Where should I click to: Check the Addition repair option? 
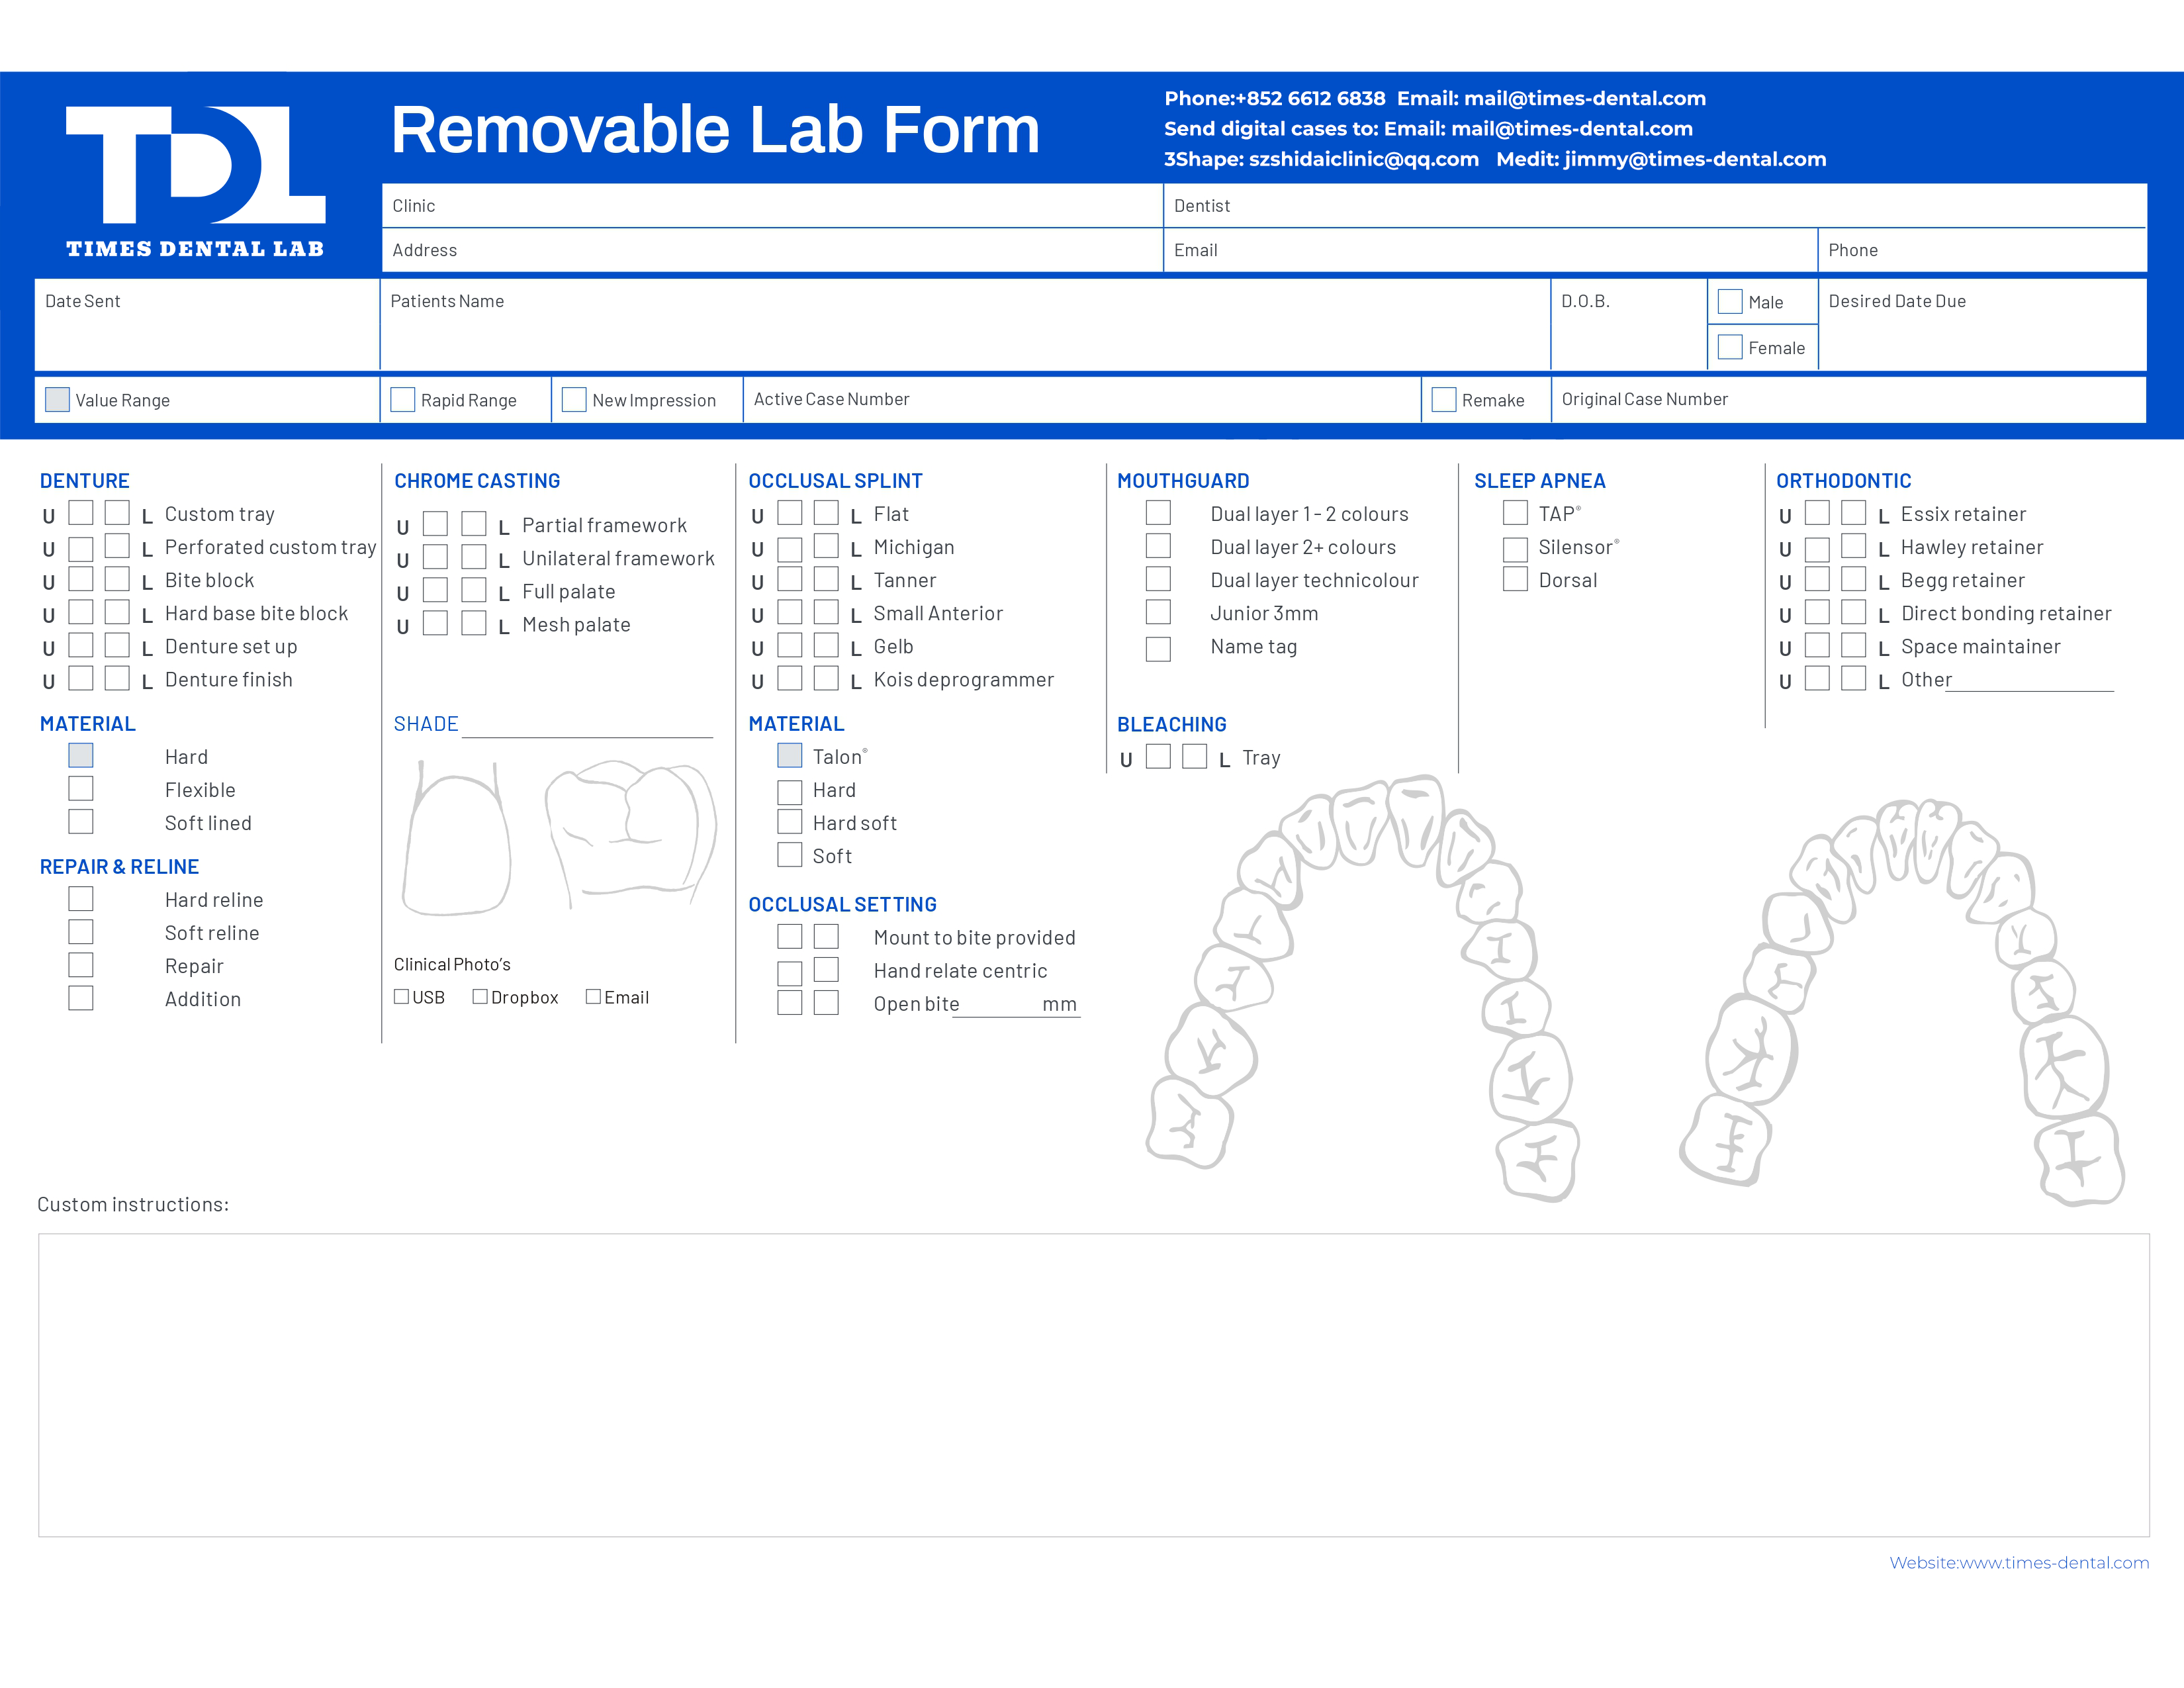(81, 998)
